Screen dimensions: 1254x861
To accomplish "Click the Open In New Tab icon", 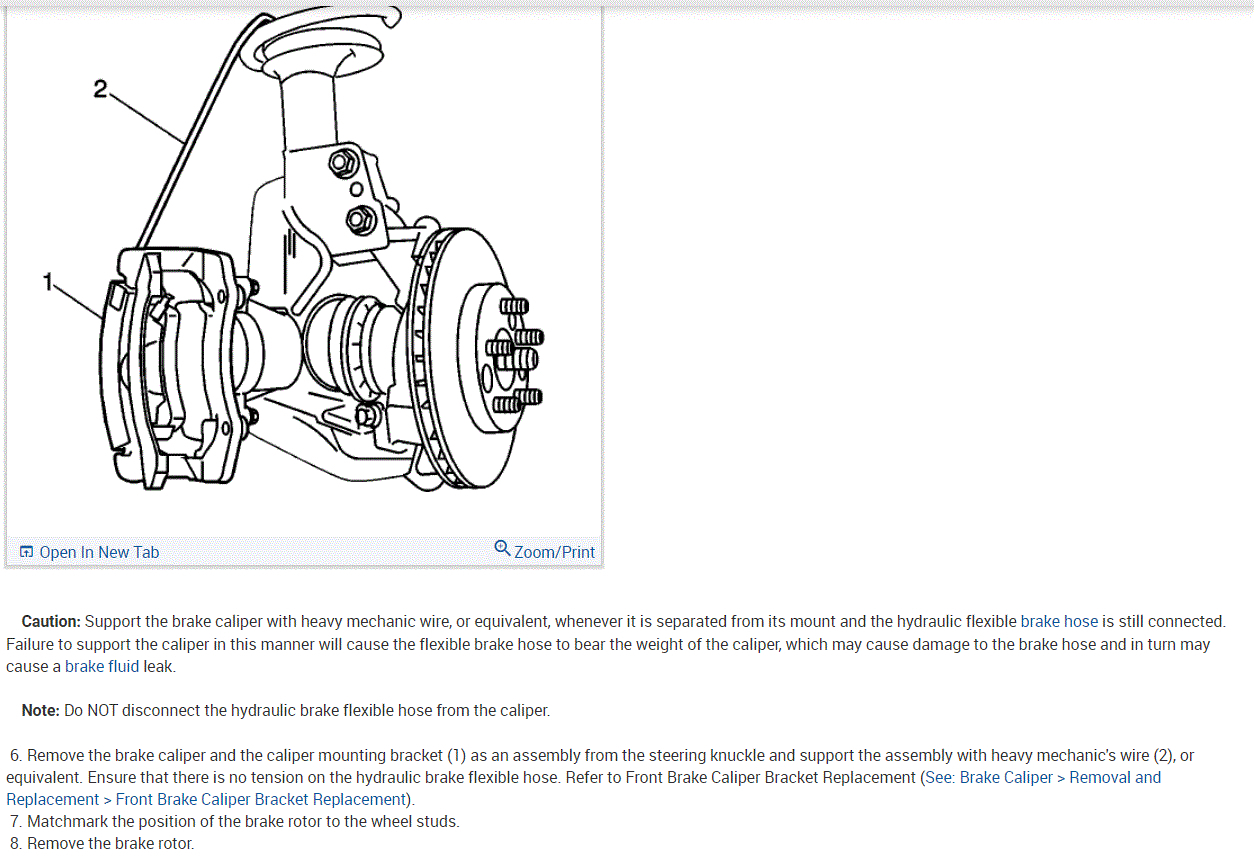I will [27, 552].
